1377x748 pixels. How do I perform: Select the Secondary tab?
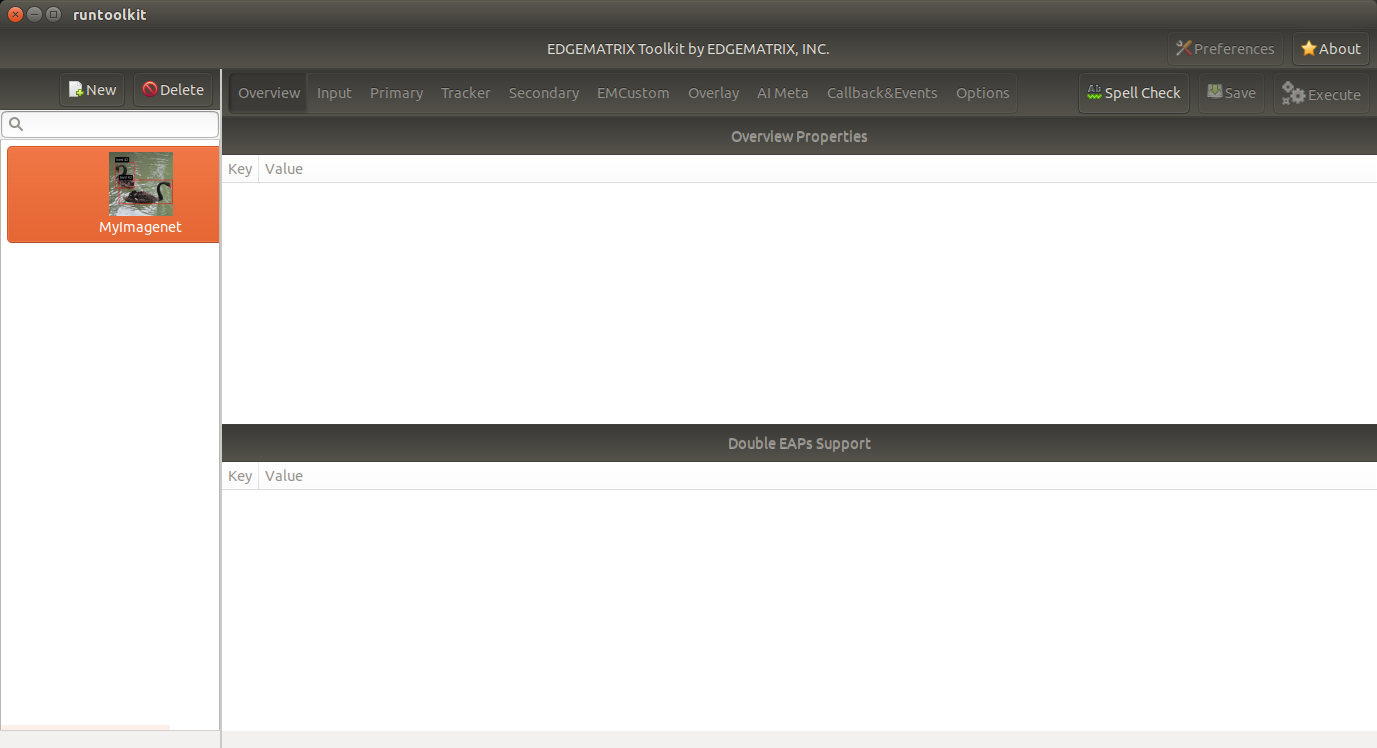tap(544, 93)
